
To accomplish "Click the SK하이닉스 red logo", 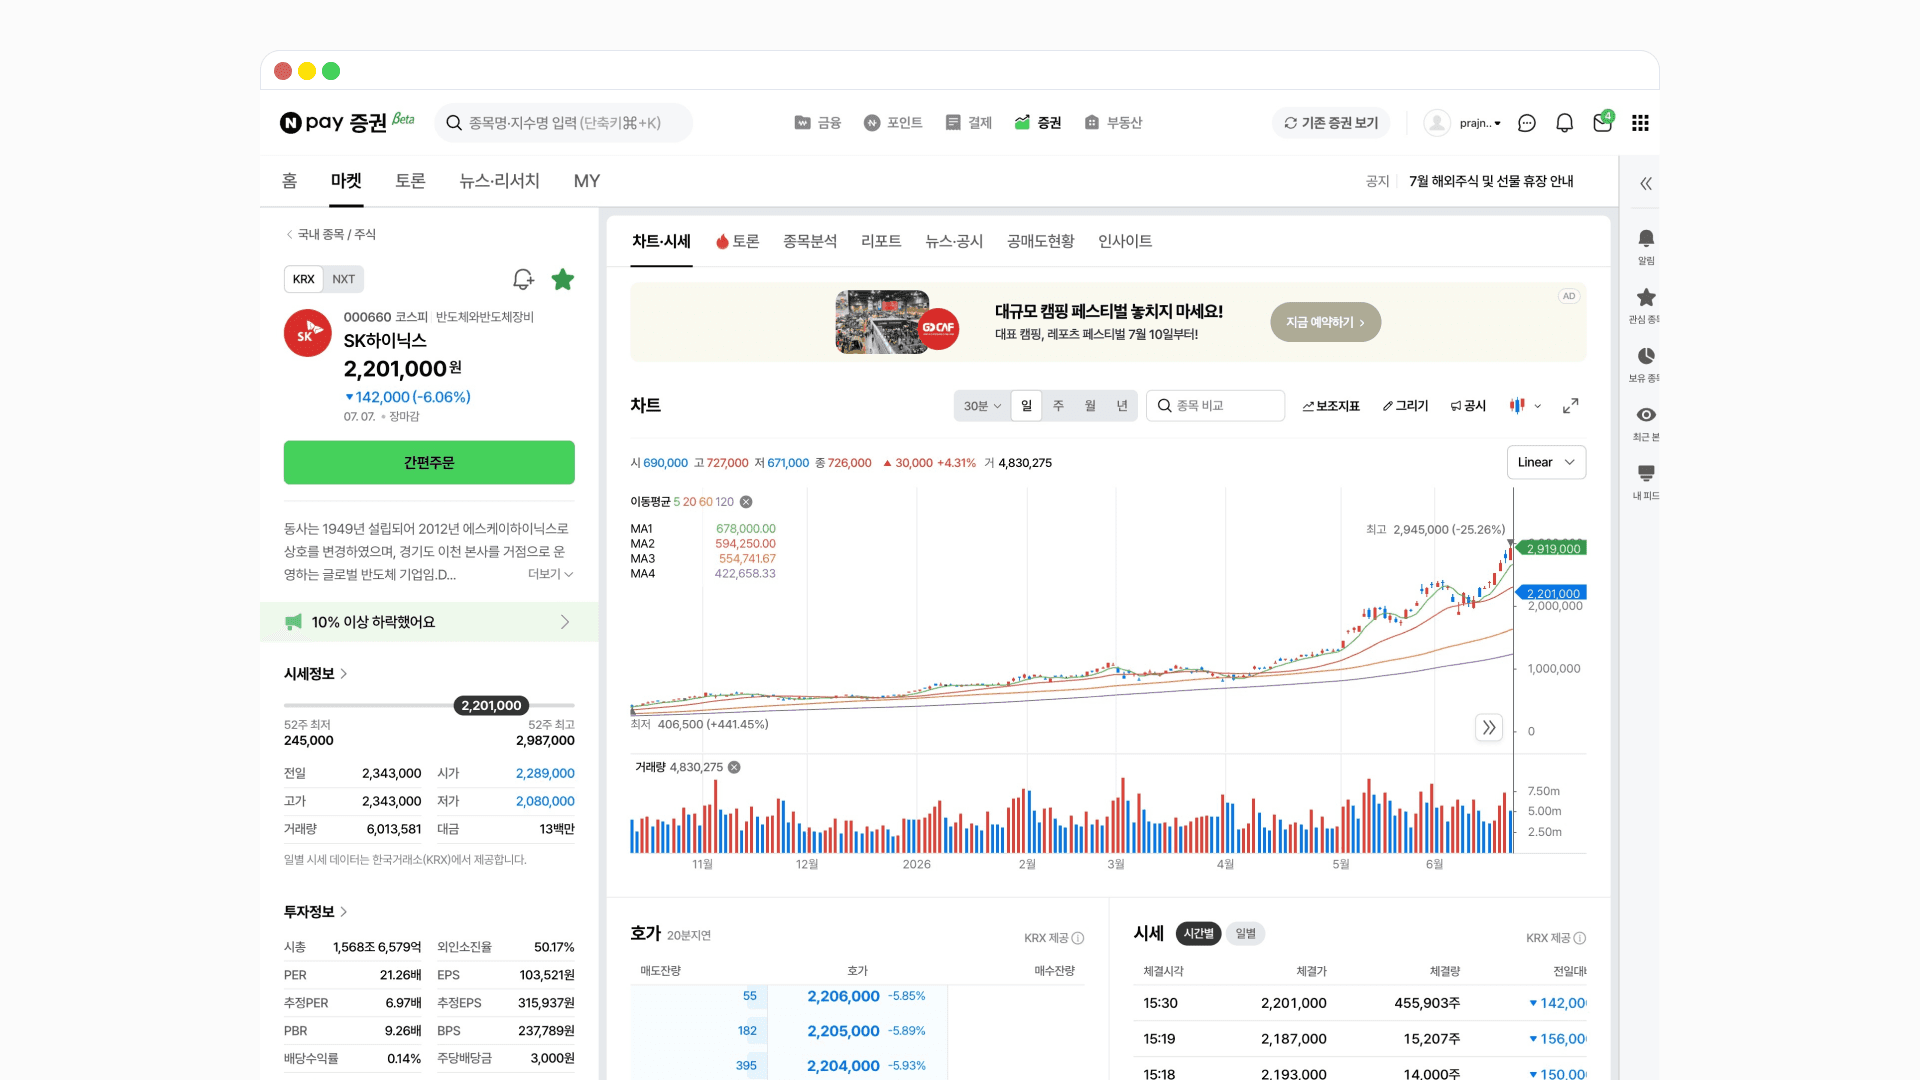I will [x=308, y=333].
